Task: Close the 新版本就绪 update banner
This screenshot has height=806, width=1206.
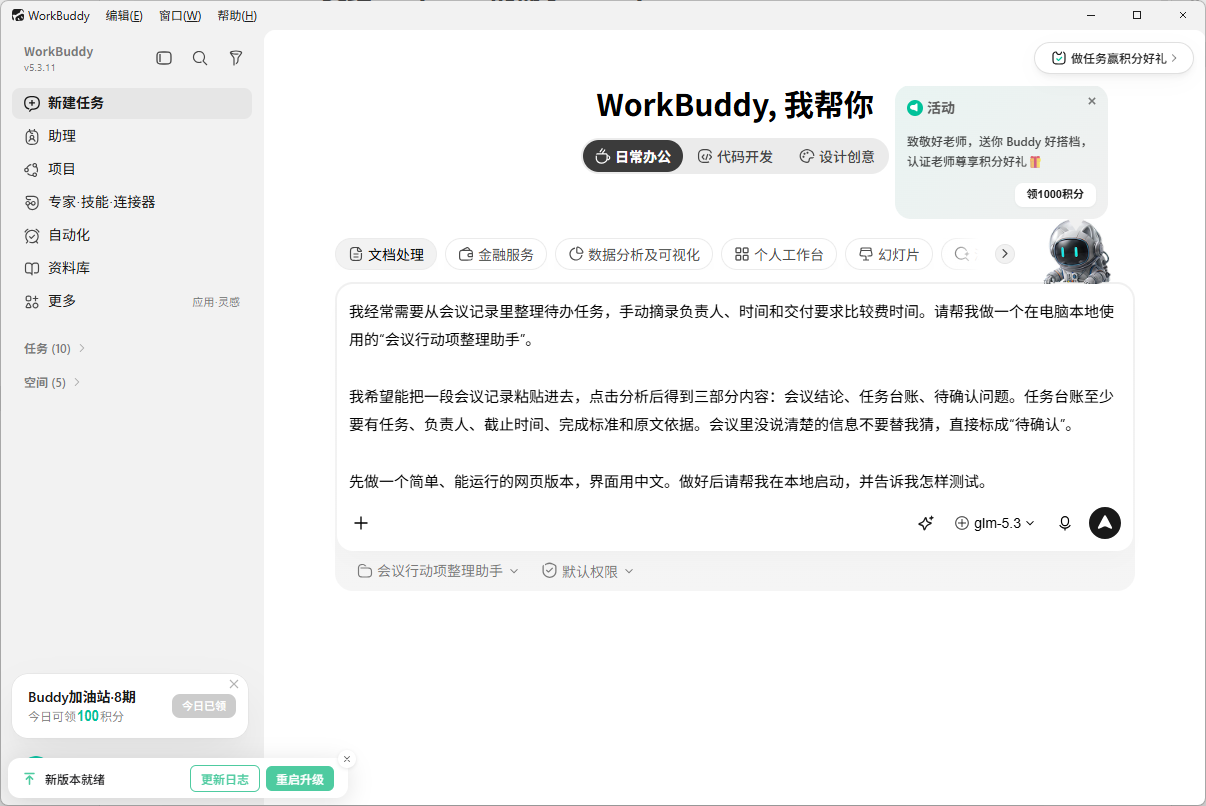Action: (x=347, y=759)
